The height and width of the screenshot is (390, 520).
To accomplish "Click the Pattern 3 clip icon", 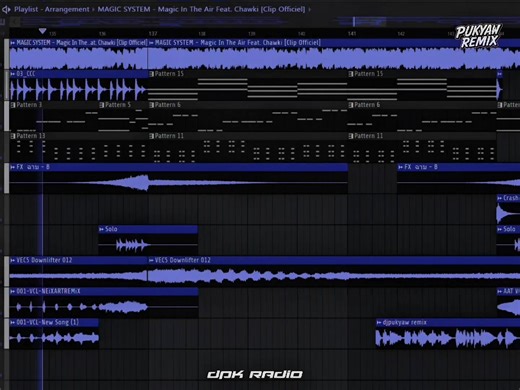I will (13, 105).
